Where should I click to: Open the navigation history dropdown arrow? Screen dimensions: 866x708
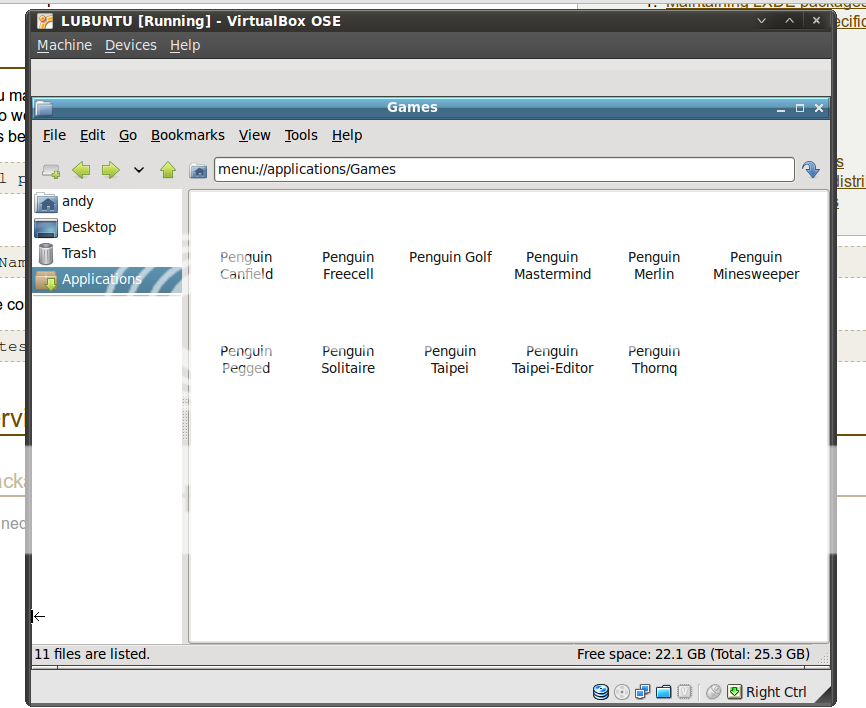pyautogui.click(x=139, y=171)
